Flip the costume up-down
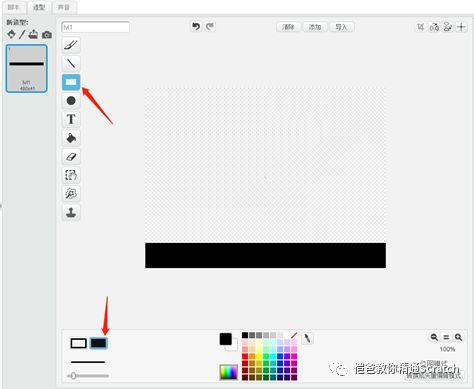Viewport: 474px width, 389px height. coord(448,27)
